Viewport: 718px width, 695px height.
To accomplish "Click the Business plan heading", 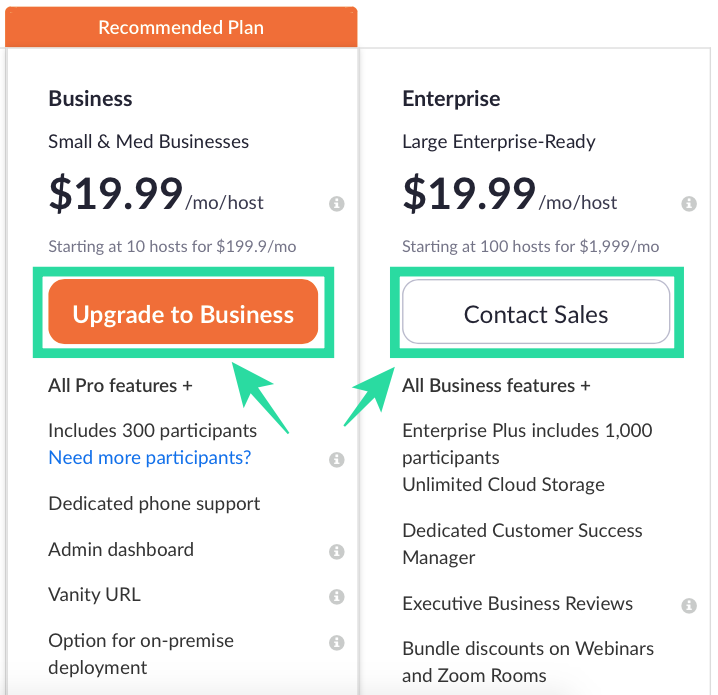I will (x=90, y=99).
